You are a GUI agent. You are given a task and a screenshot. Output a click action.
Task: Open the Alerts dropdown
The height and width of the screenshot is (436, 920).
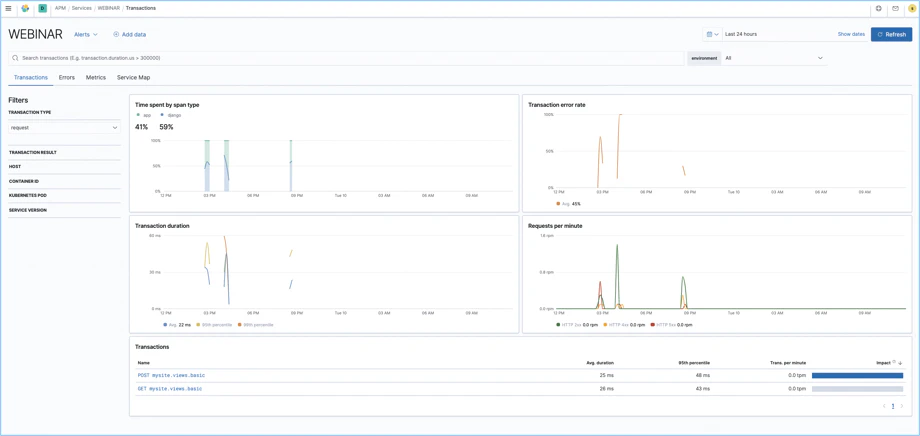click(x=86, y=35)
